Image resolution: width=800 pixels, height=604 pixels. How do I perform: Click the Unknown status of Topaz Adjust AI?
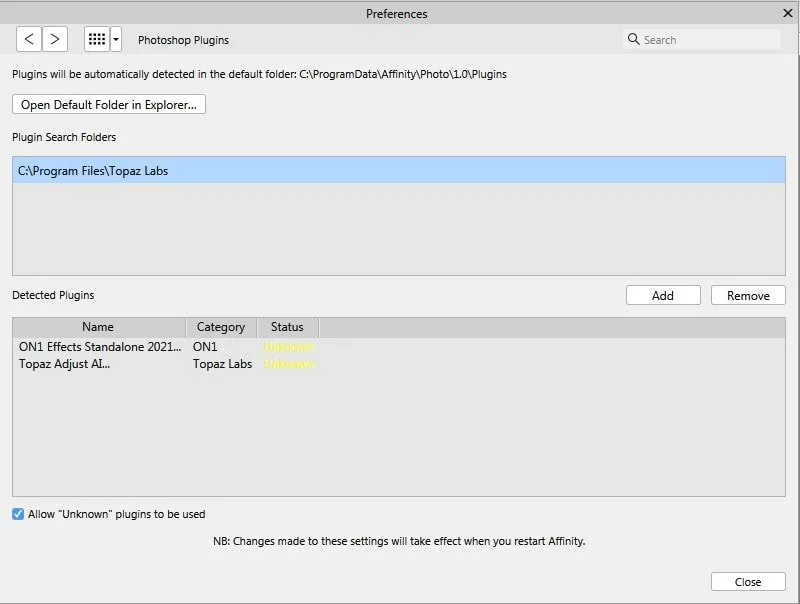tap(288, 363)
